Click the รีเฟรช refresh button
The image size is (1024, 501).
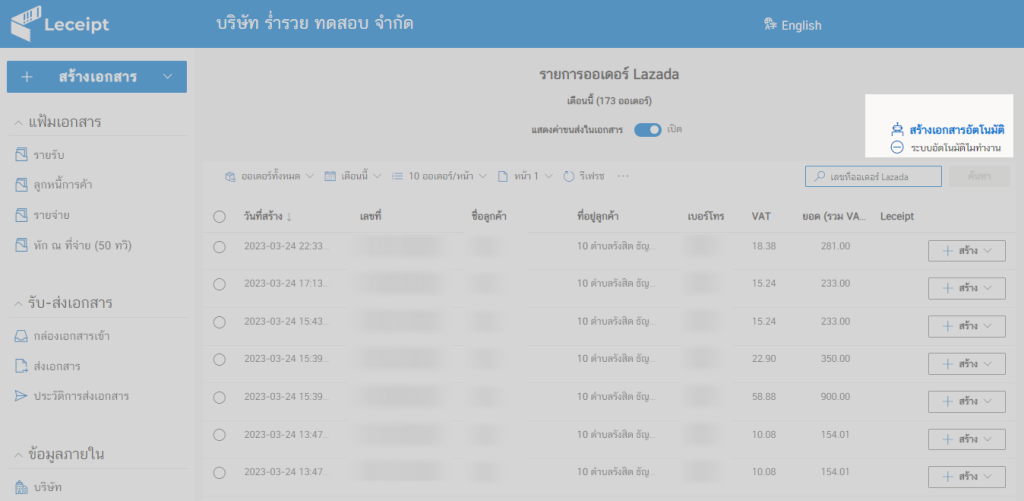(584, 176)
